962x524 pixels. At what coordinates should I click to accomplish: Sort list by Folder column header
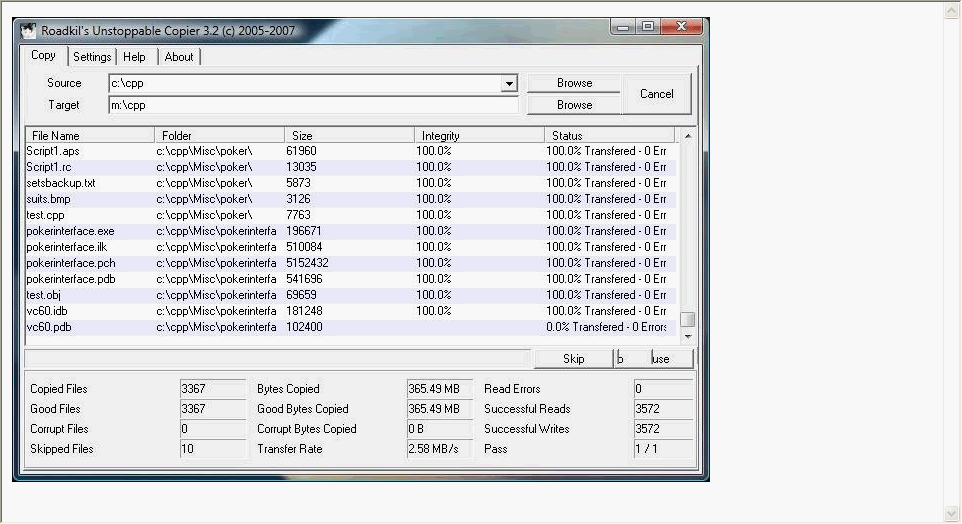220,136
